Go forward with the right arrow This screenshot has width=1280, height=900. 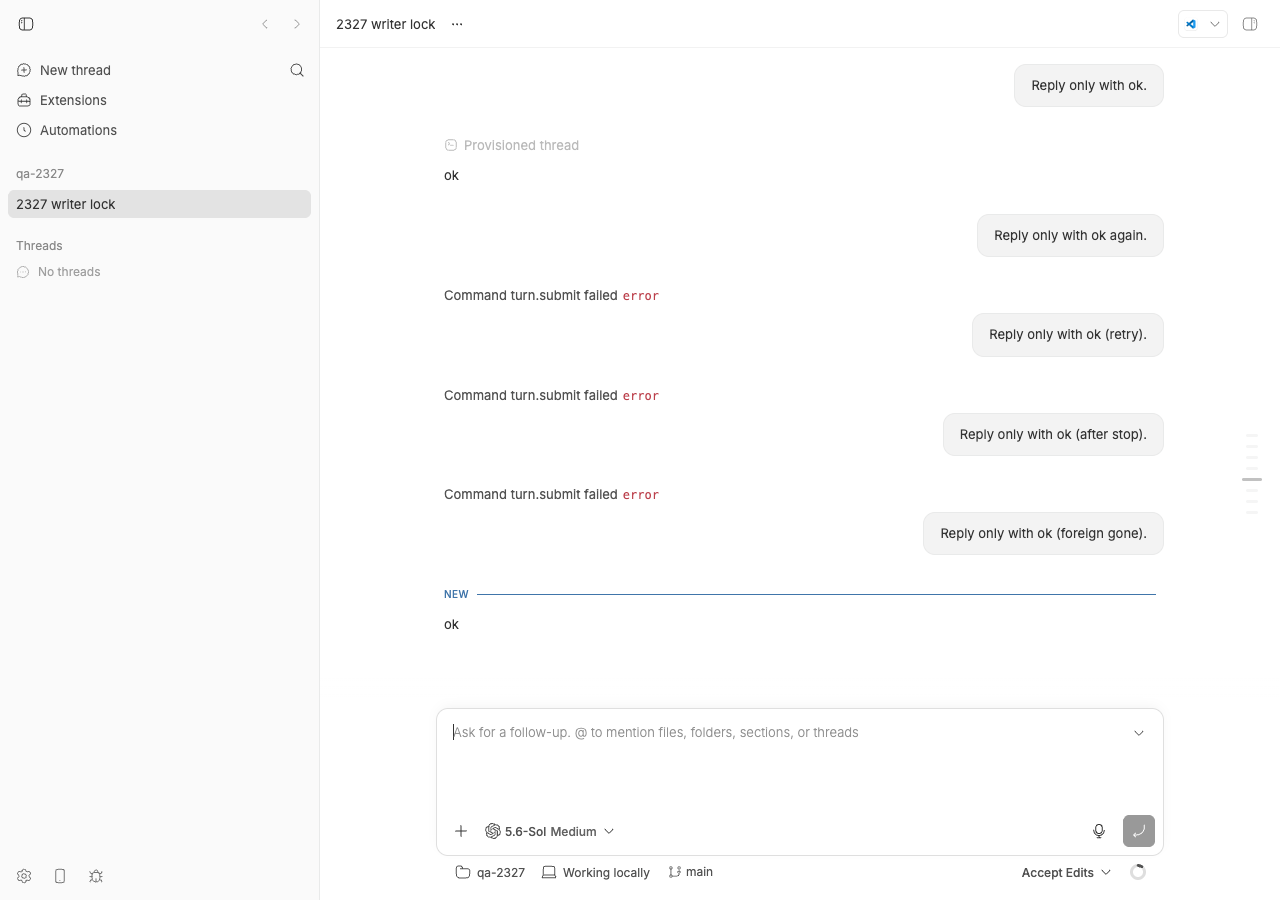297,24
